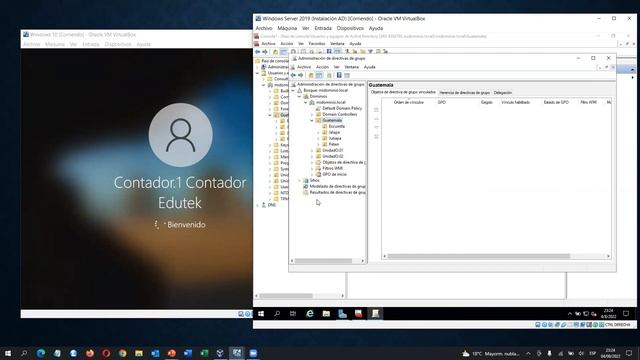Open host Windows Start menu
Viewport: 640px width, 360px height.
pyautogui.click(x=8, y=353)
